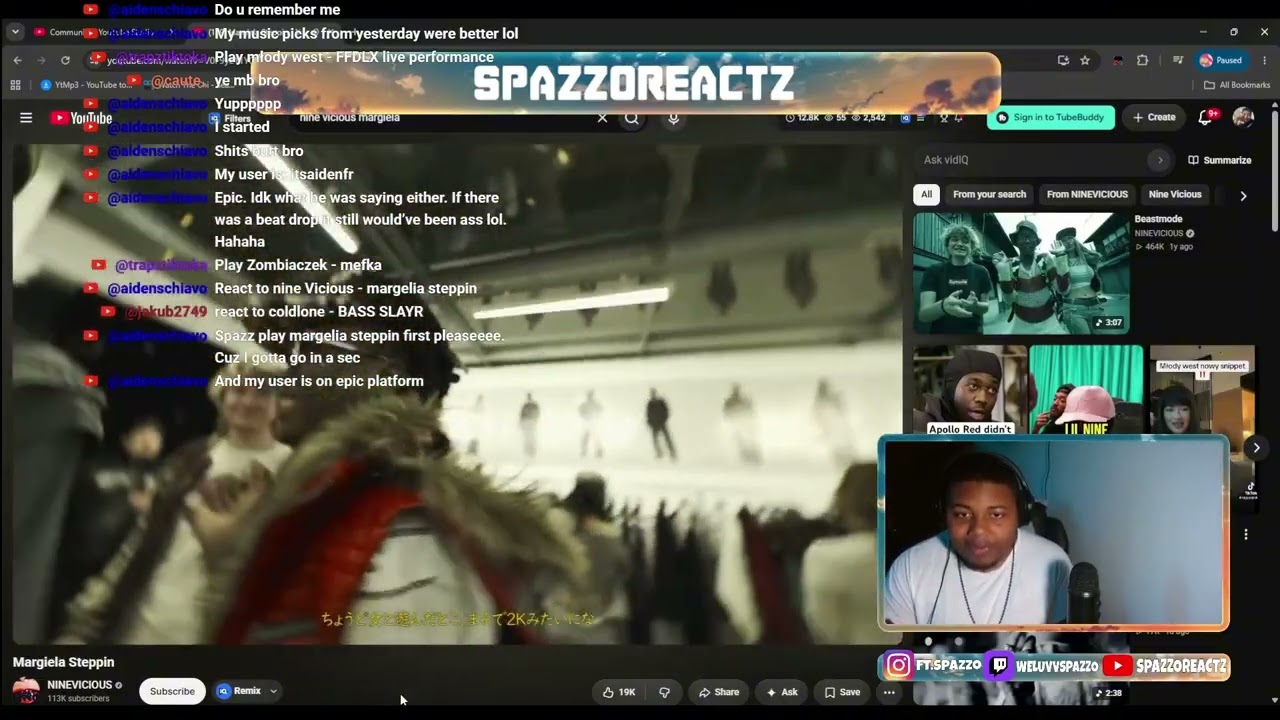
Task: Open the browser extensions puzzle icon
Action: [x=1143, y=60]
